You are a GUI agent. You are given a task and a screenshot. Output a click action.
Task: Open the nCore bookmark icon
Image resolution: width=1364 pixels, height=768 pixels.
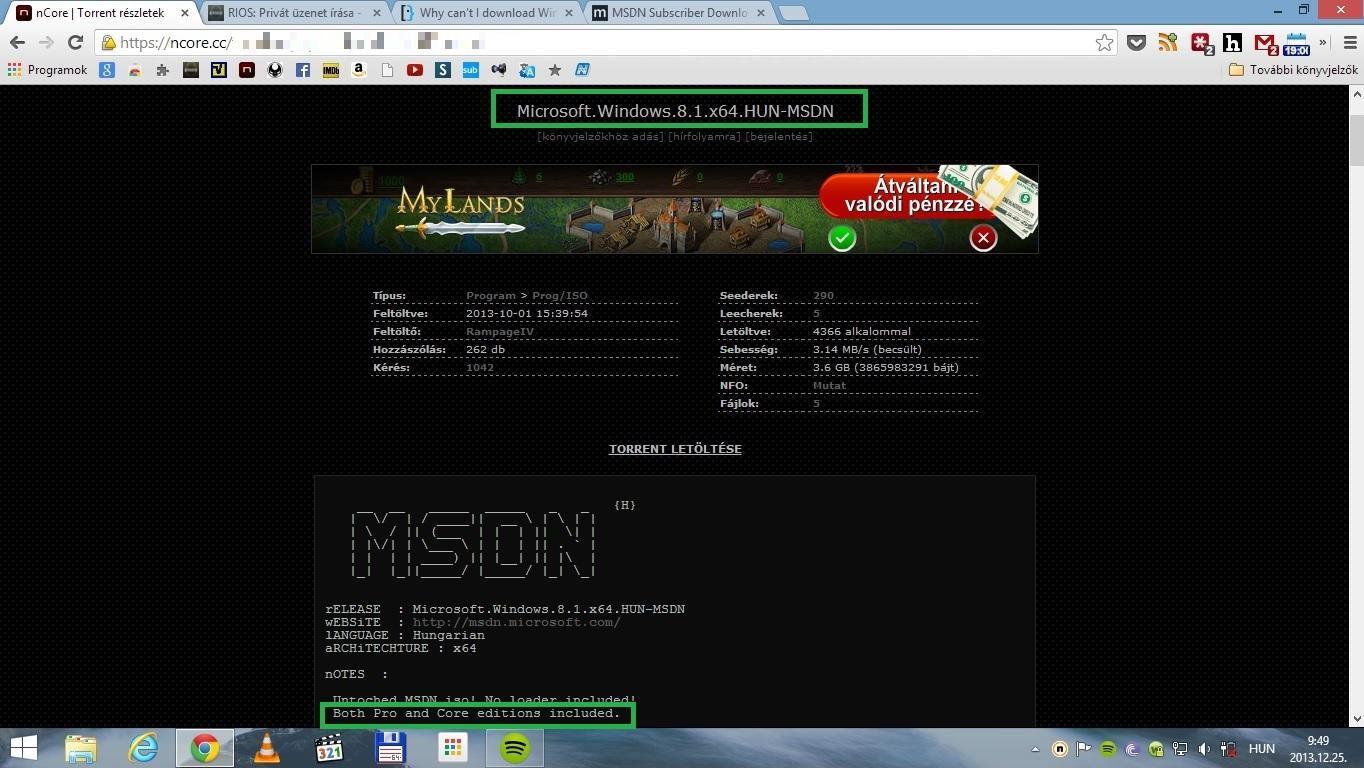tap(247, 70)
